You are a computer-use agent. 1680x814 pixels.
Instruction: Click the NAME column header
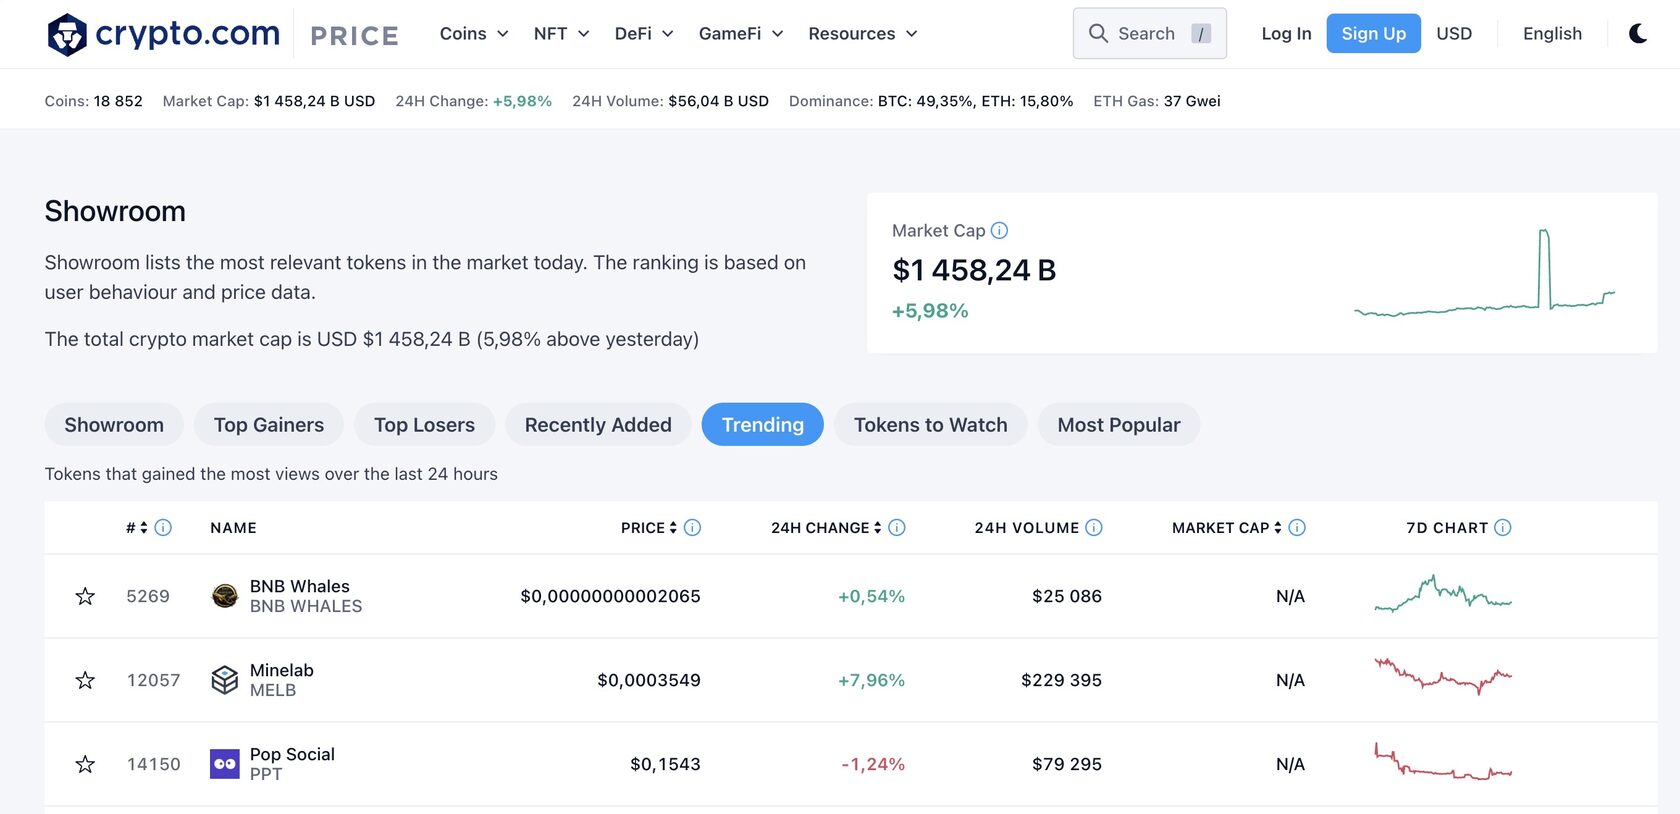[233, 528]
